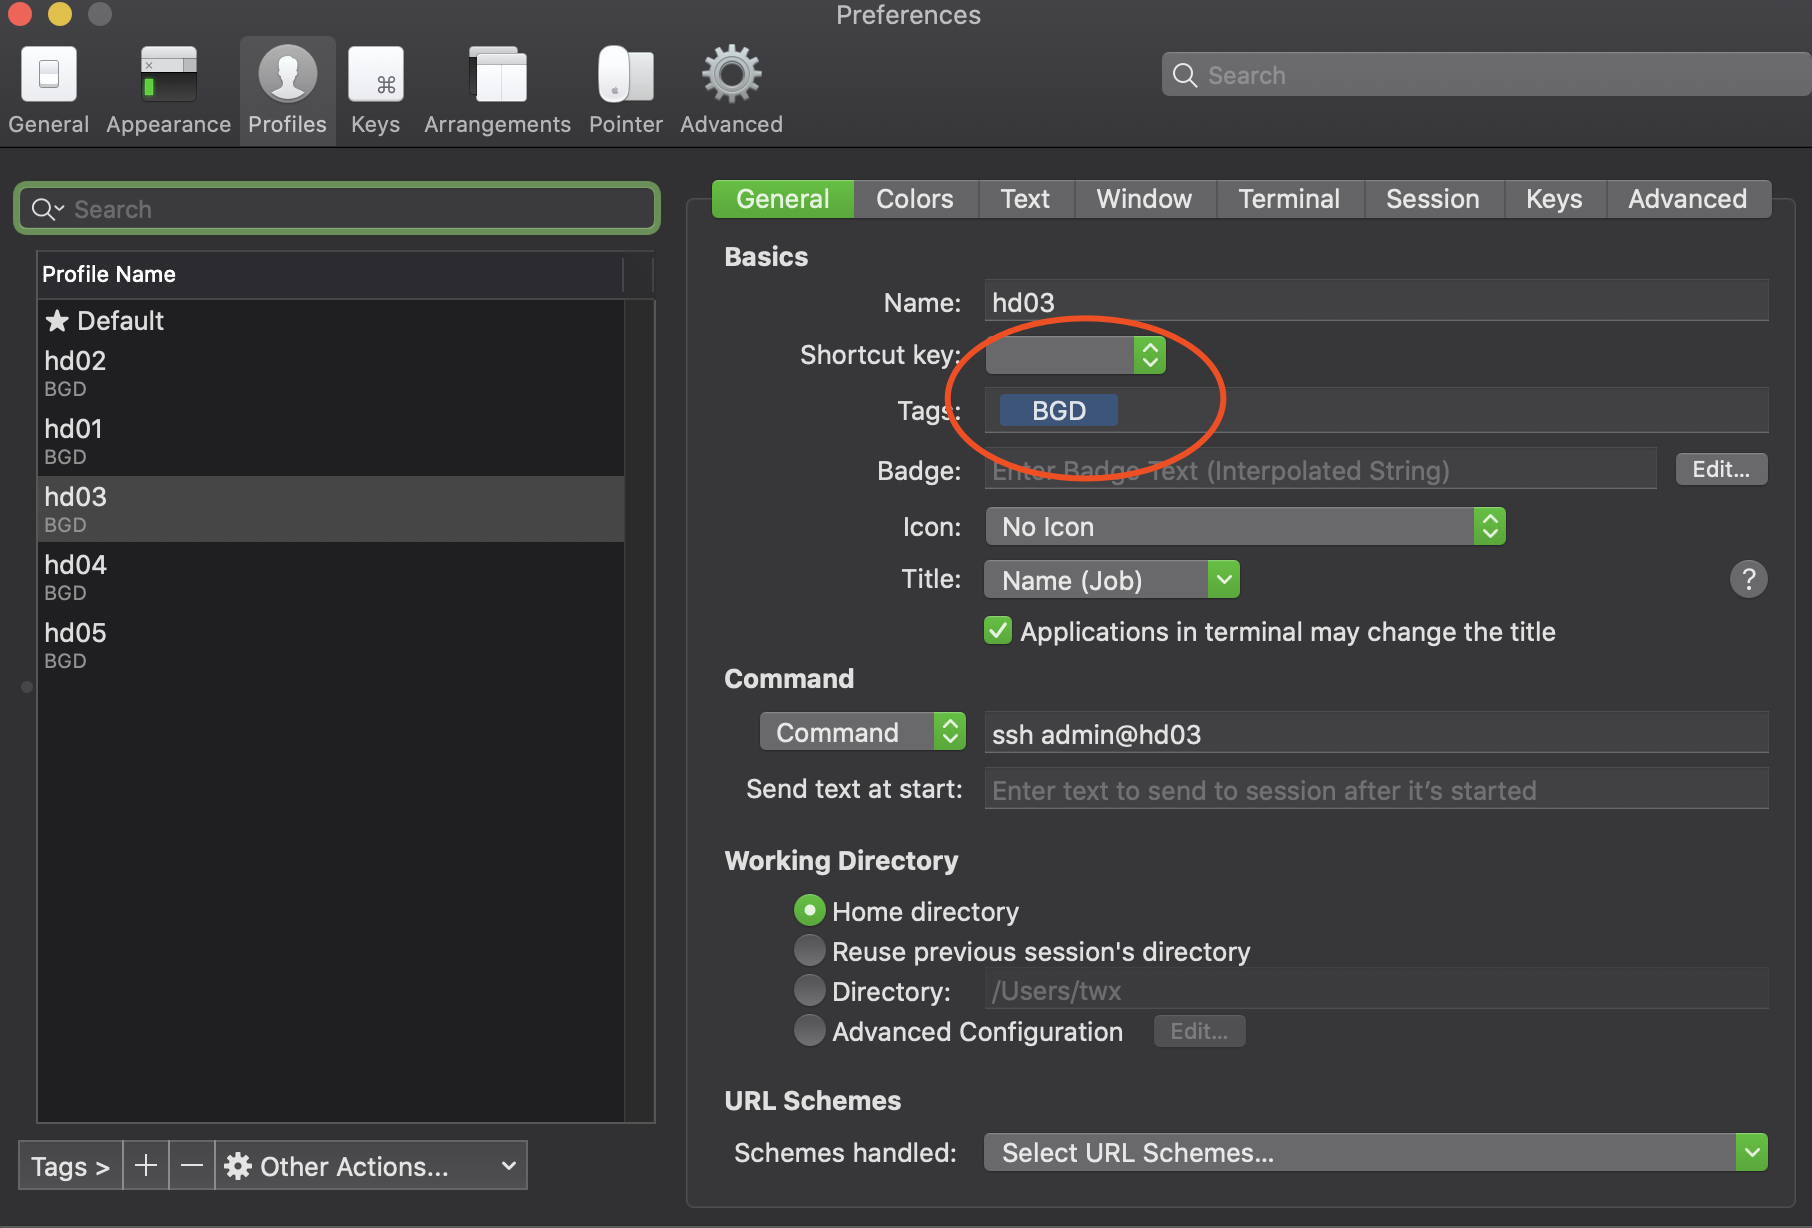
Task: Select the Directory radio option
Action: [810, 991]
